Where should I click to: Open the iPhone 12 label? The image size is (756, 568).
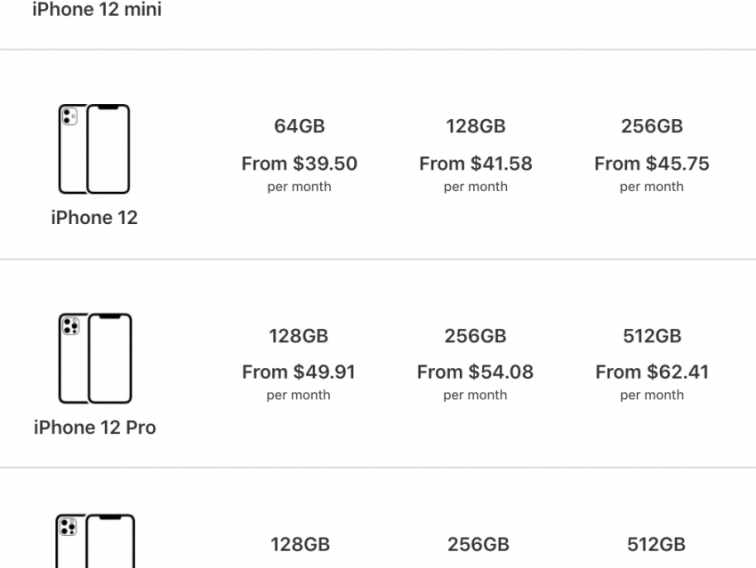pyautogui.click(x=94, y=217)
